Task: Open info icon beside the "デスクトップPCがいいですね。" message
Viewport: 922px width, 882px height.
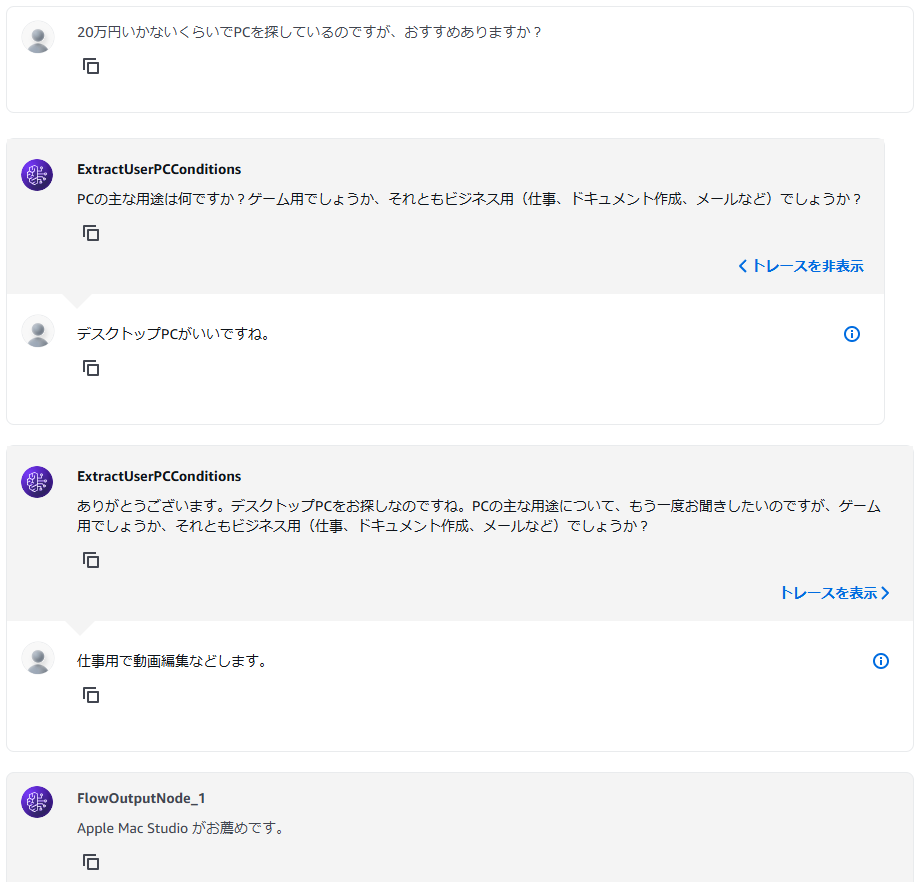Action: pyautogui.click(x=852, y=334)
